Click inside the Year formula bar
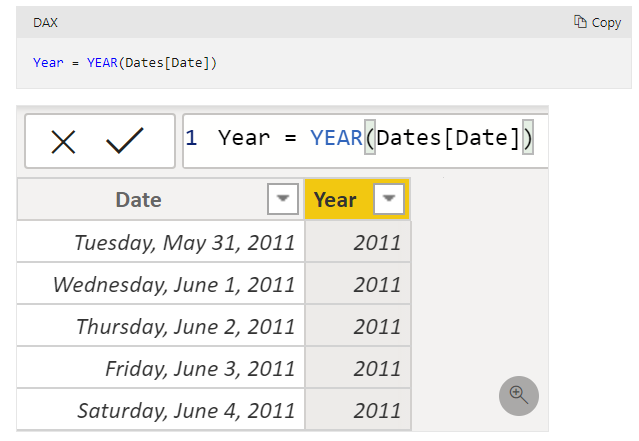Viewport: 639px width, 441px height. 366,141
